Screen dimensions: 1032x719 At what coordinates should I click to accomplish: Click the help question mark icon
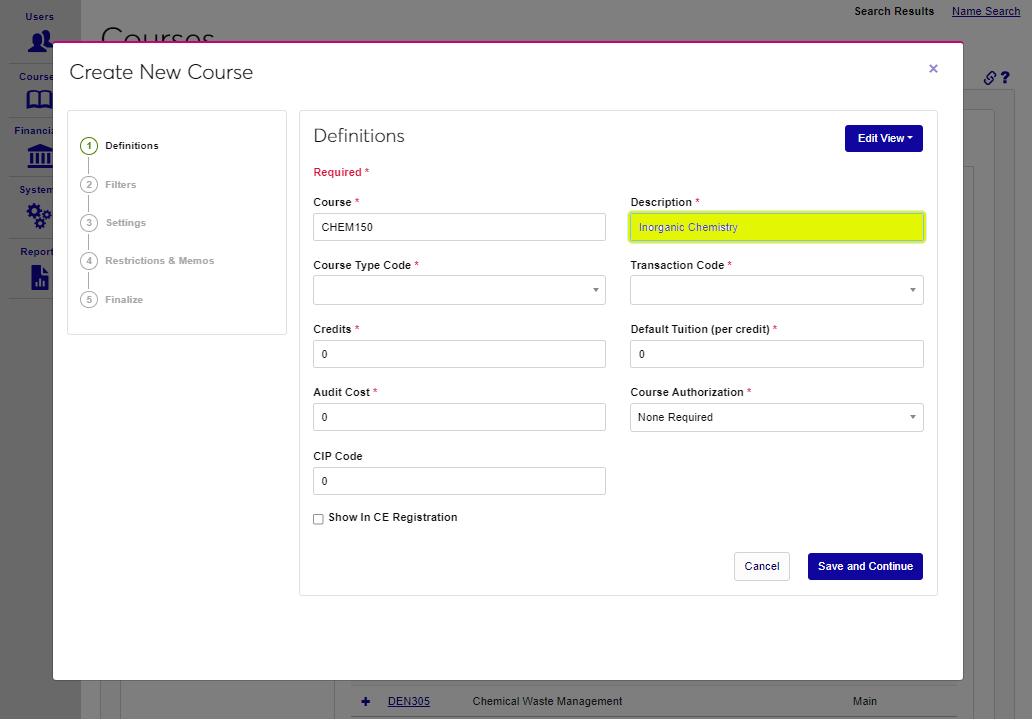click(x=1005, y=78)
